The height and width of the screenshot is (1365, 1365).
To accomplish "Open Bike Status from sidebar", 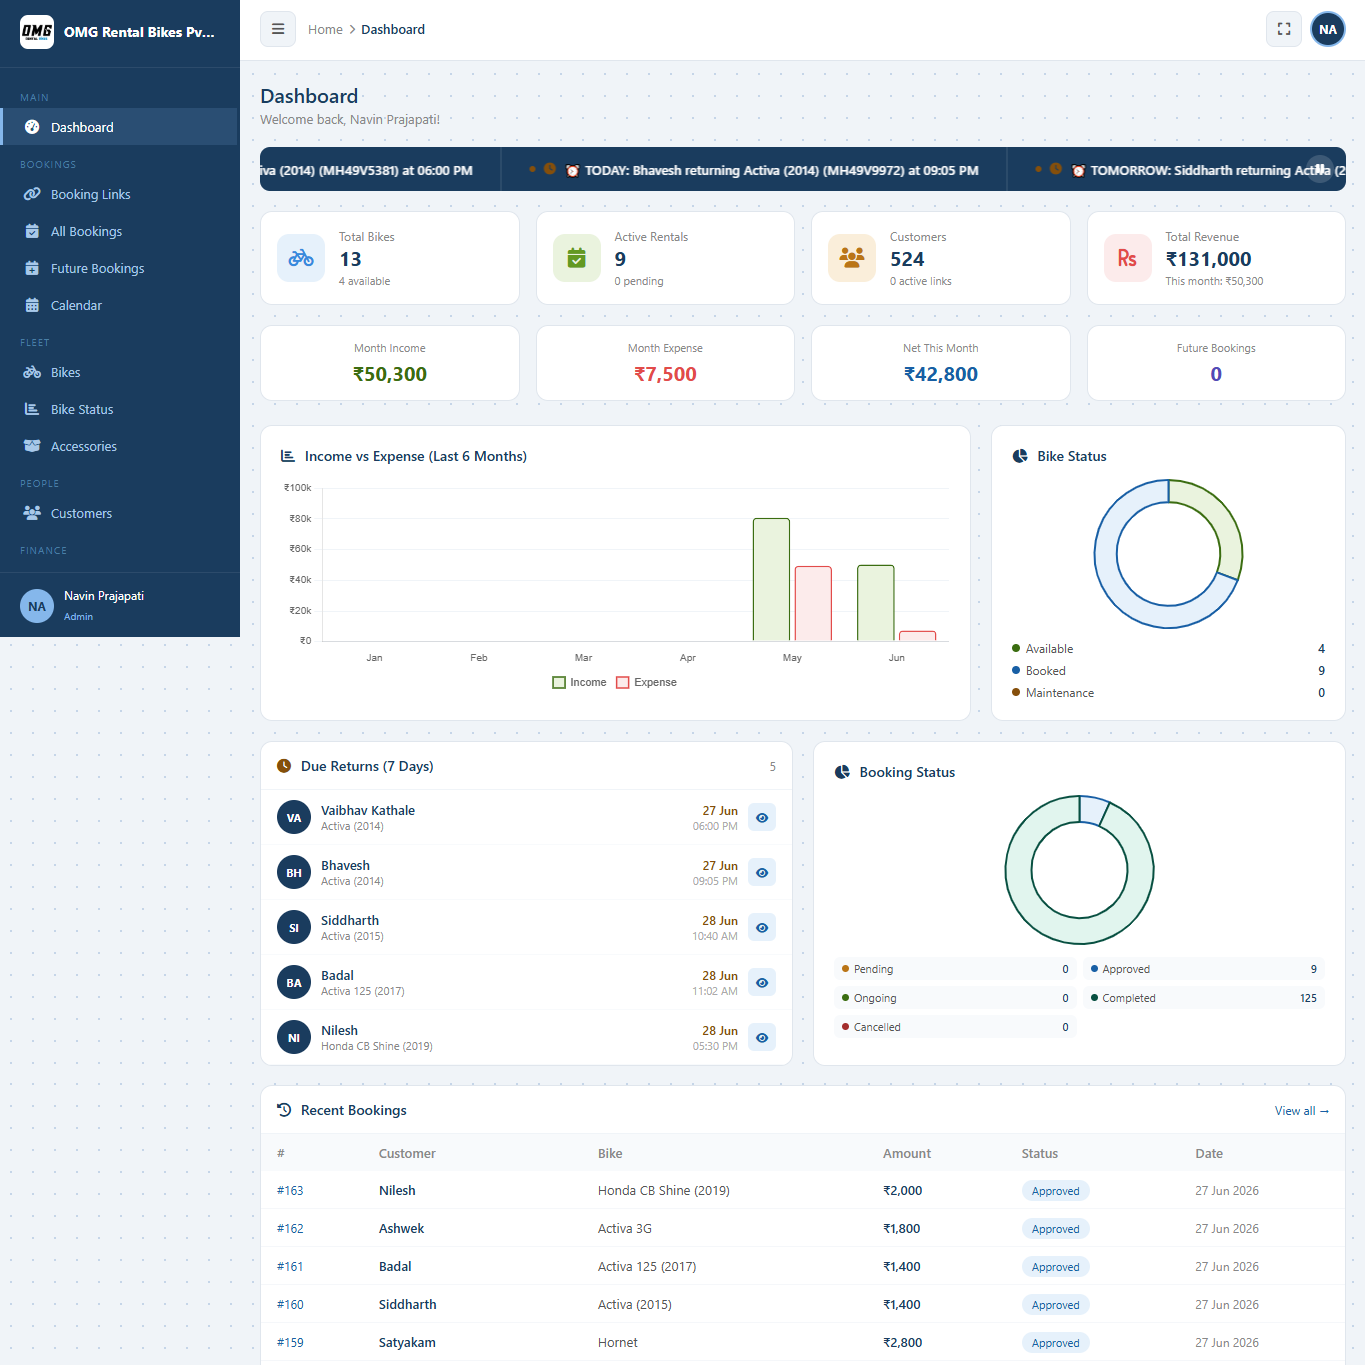I will [119, 409].
